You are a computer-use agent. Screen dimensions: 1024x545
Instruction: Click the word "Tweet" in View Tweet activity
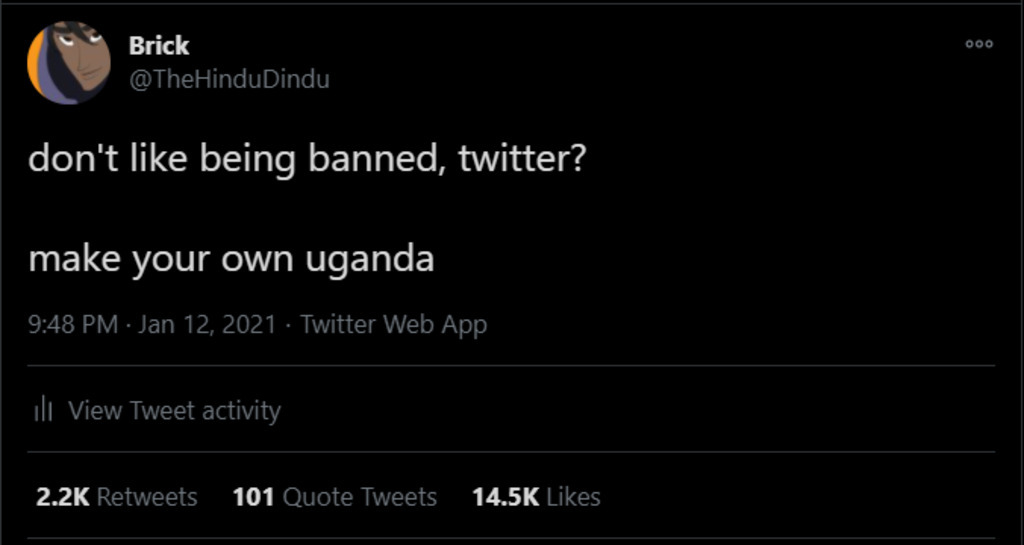point(162,410)
